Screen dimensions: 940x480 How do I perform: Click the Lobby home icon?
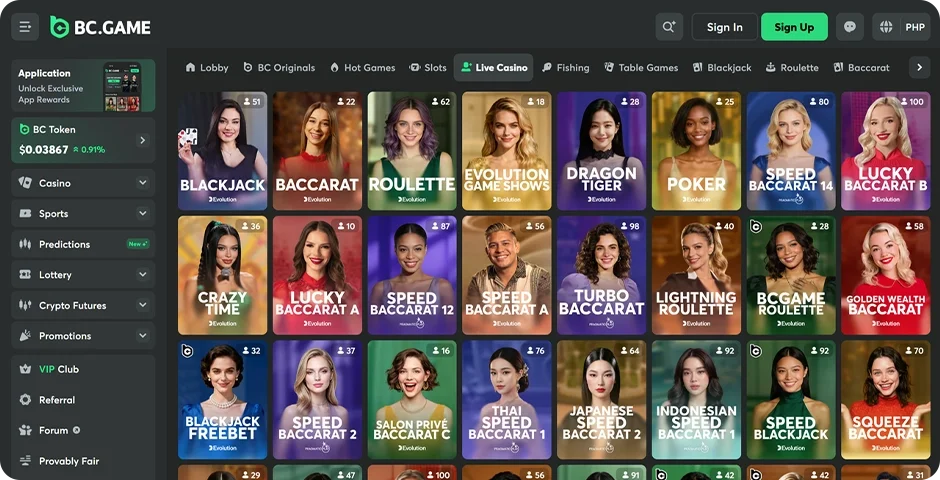191,67
